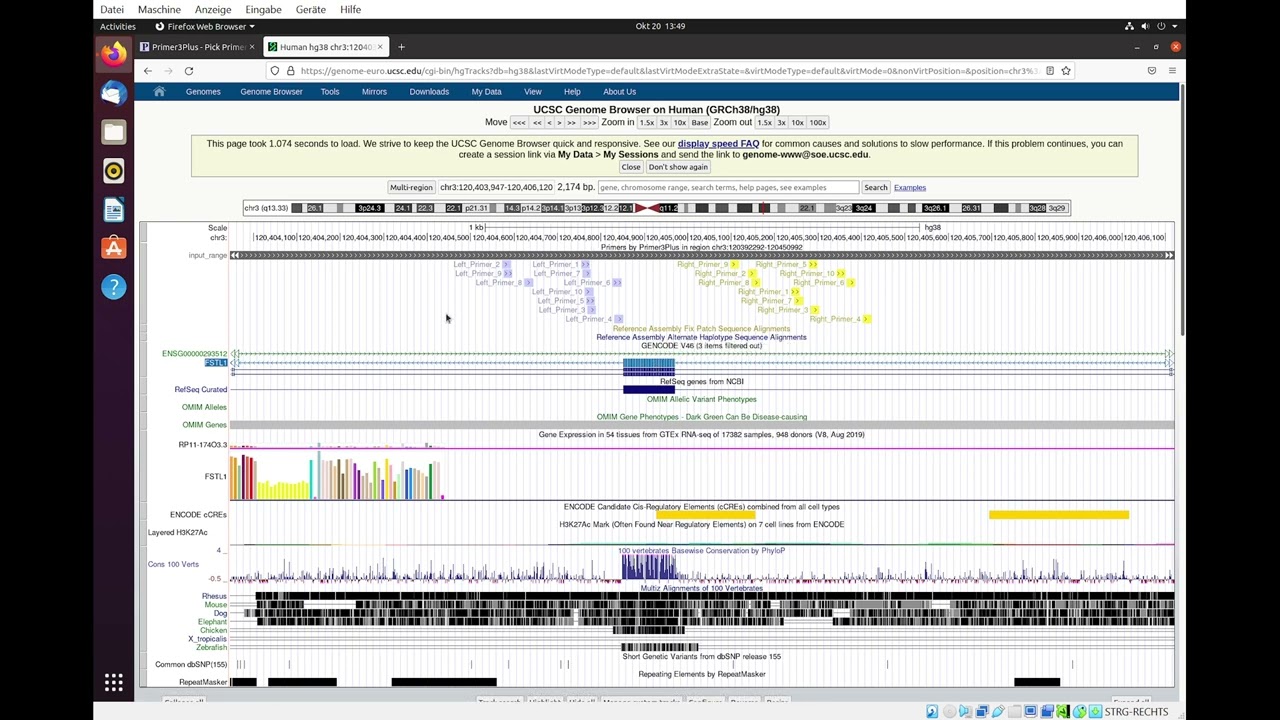Open the Firefox hamburger menu

pyautogui.click(x=1172, y=71)
